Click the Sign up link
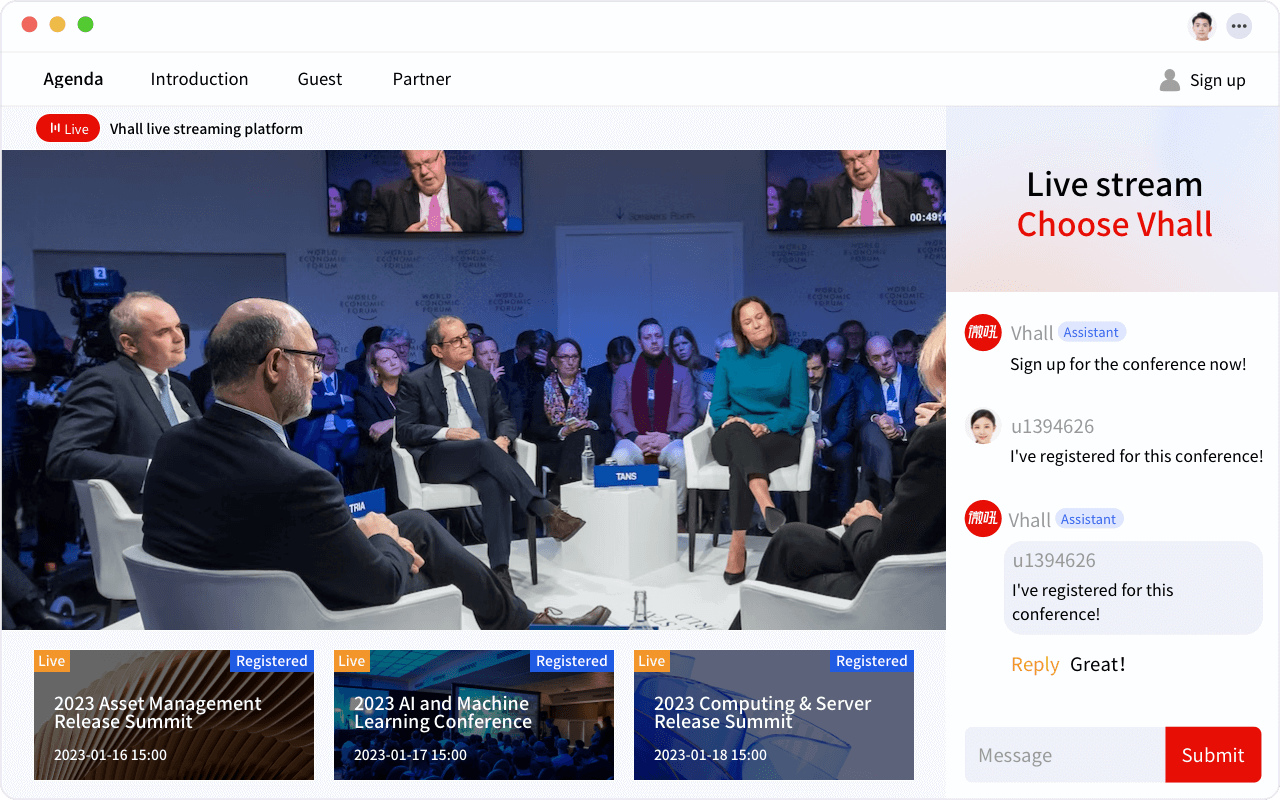This screenshot has height=800, width=1280. coord(1217,80)
